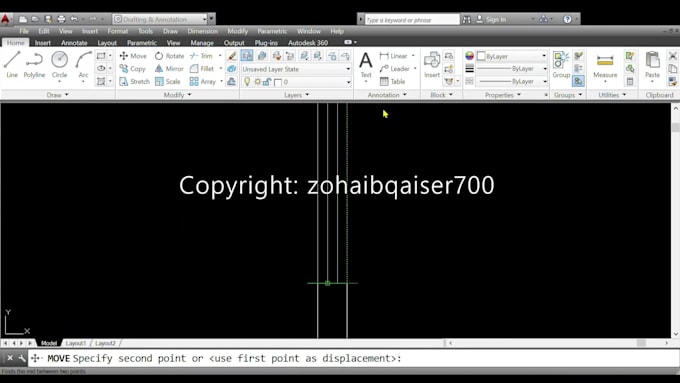Expand the Utilities panel
This screenshot has height=383, width=680.
coord(612,95)
